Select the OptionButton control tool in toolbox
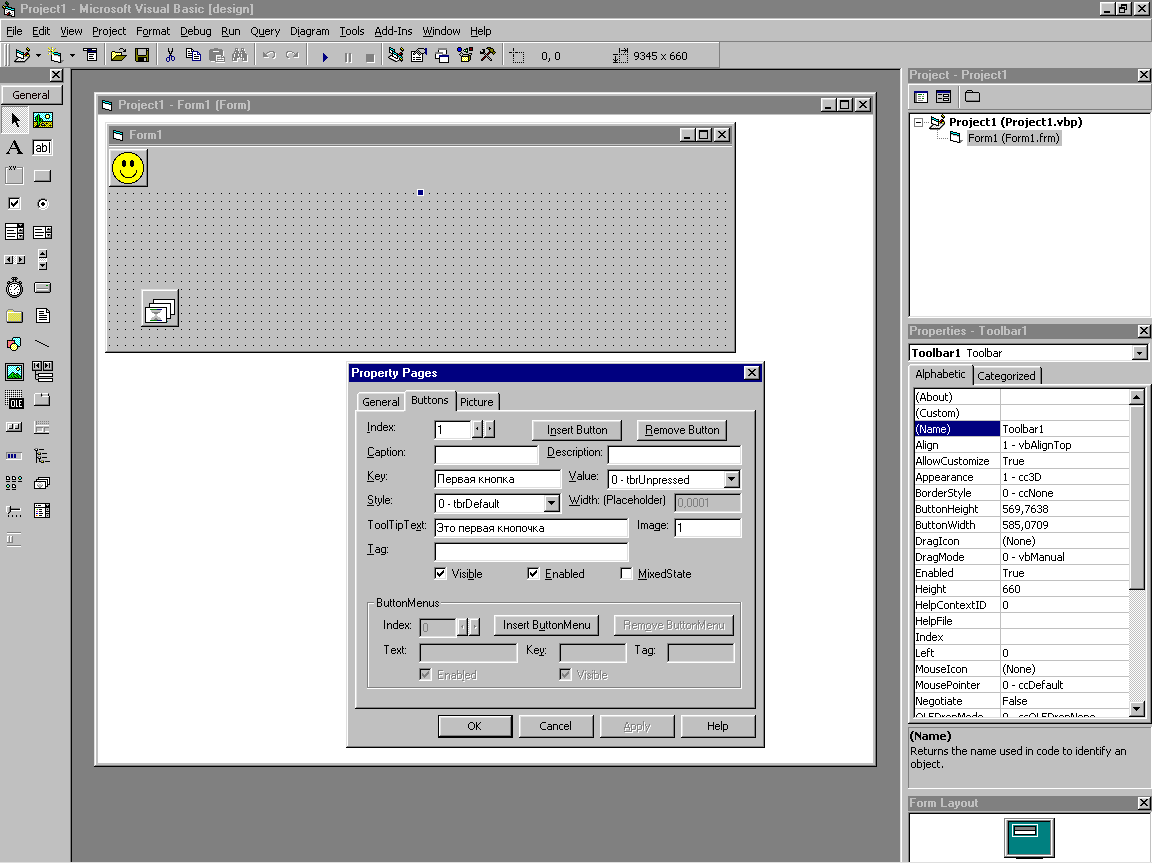The width and height of the screenshot is (1152, 864). [x=43, y=204]
